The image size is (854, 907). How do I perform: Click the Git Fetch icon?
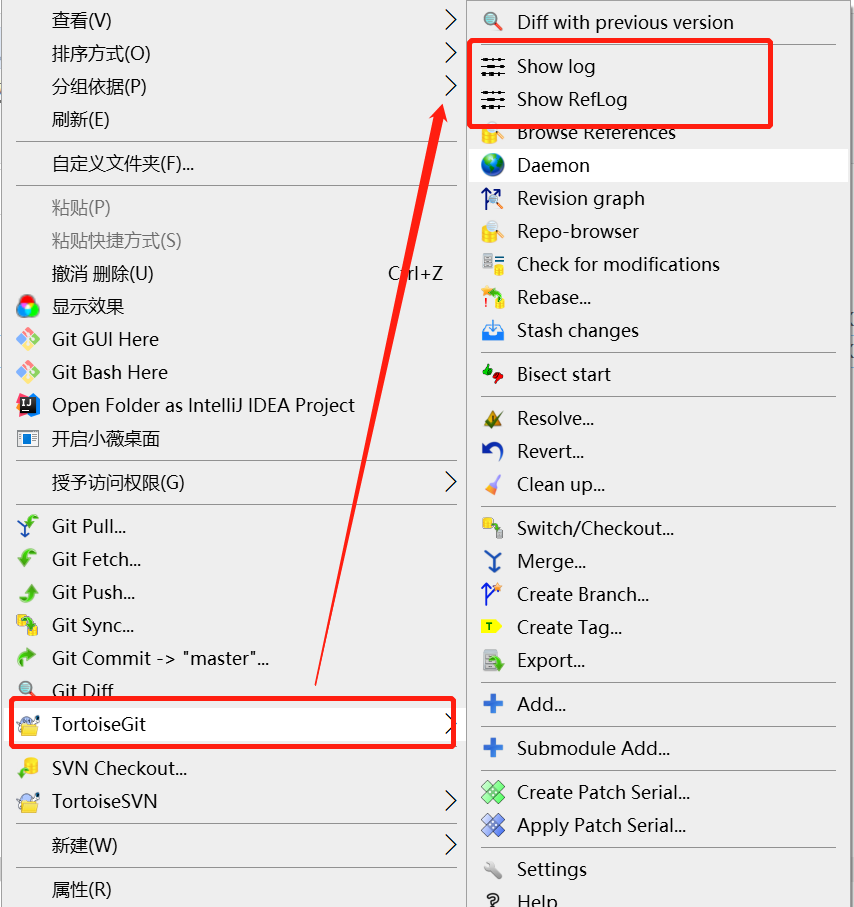(x=28, y=559)
